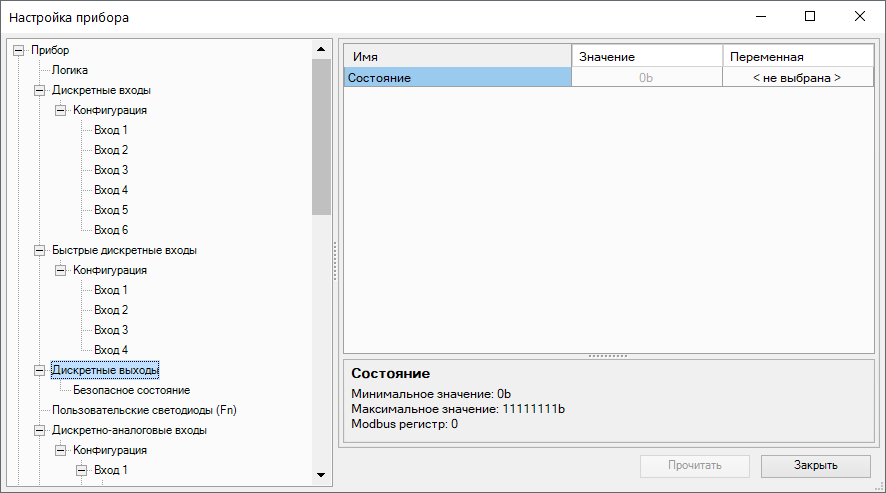Select Вход 2 under Быстрые дискретные входы
886x493 pixels.
(110, 310)
